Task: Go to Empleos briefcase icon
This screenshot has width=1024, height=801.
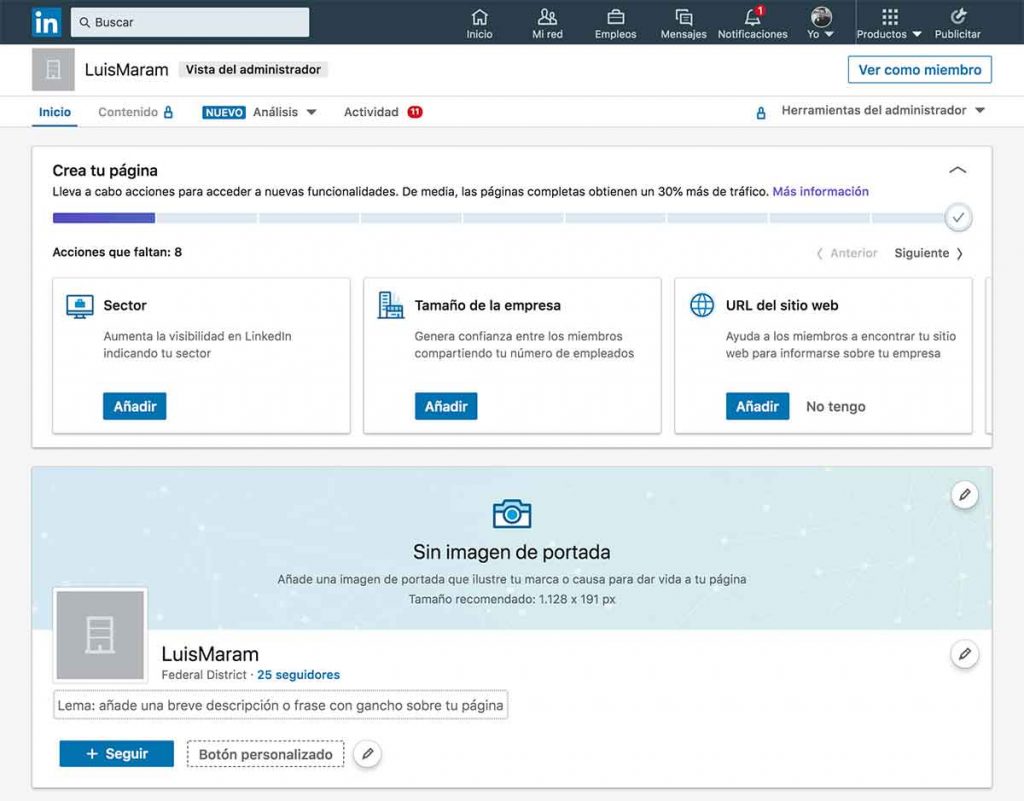Action: (615, 18)
